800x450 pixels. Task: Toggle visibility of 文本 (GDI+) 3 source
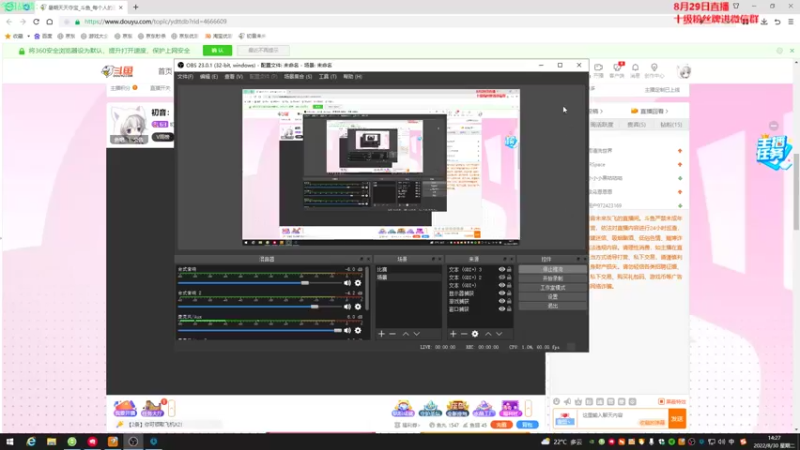(x=502, y=269)
